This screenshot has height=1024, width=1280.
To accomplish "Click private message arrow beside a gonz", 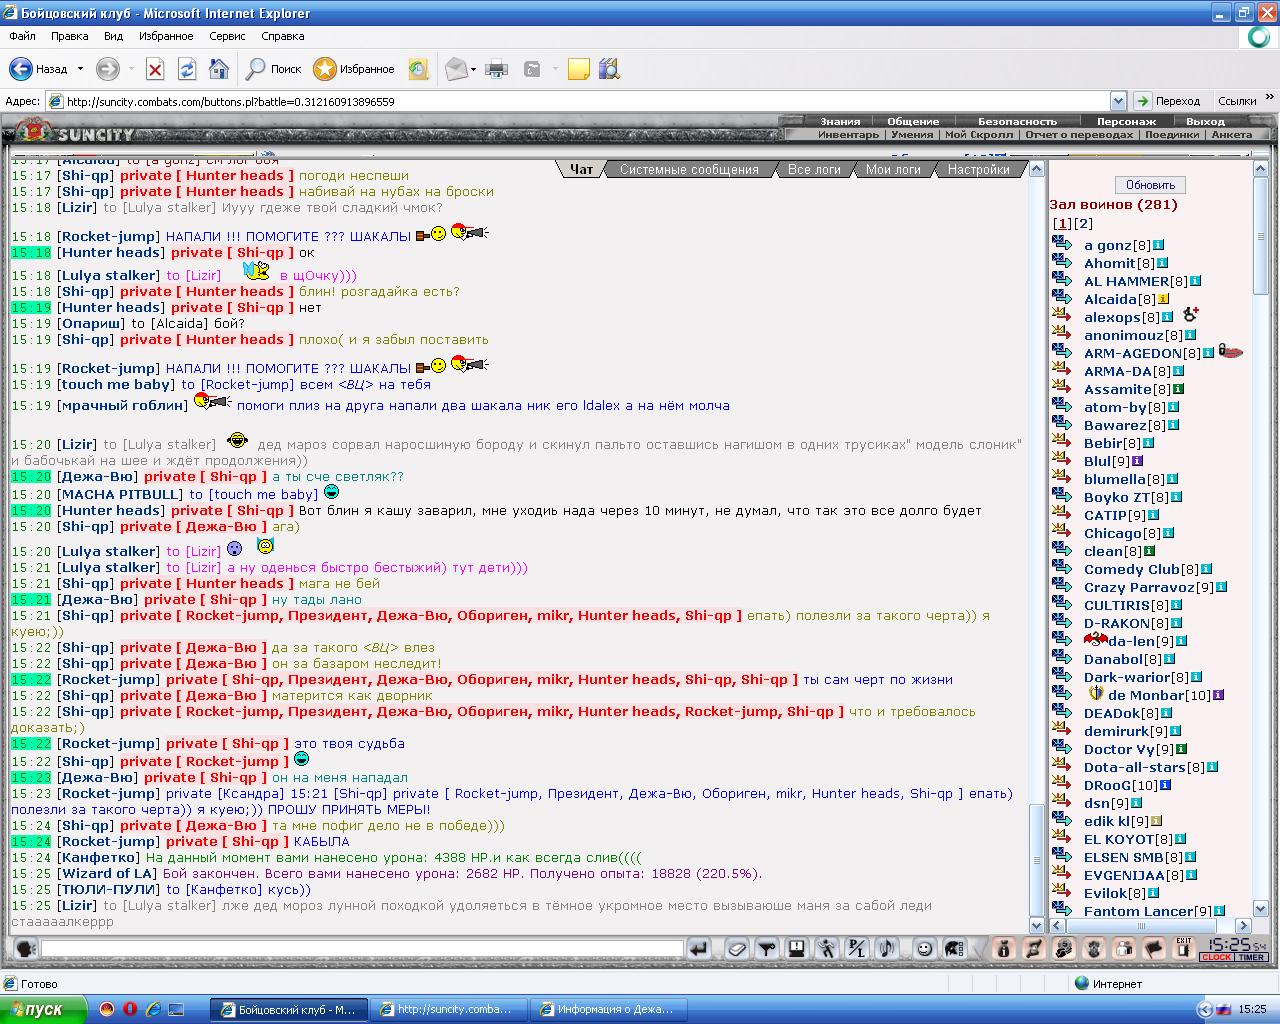I will (x=1062, y=244).
